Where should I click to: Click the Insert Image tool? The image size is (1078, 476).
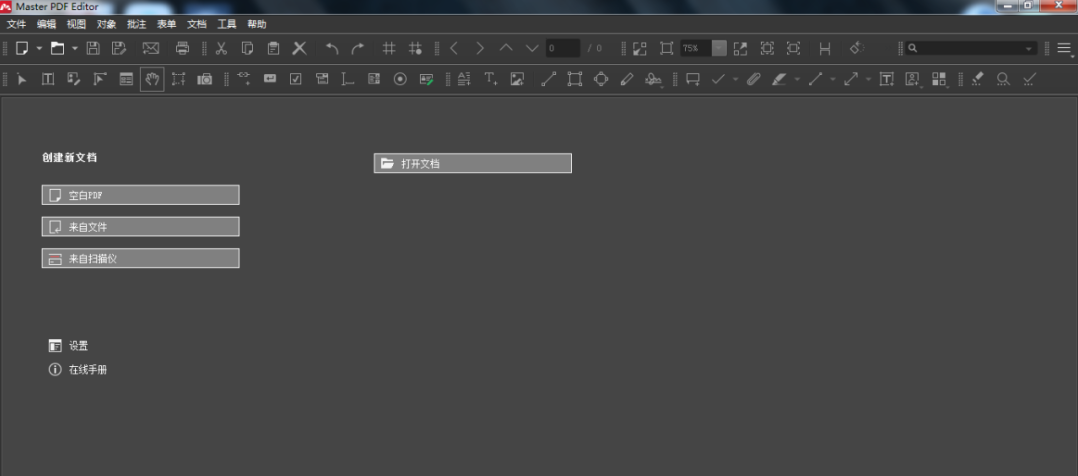click(517, 79)
